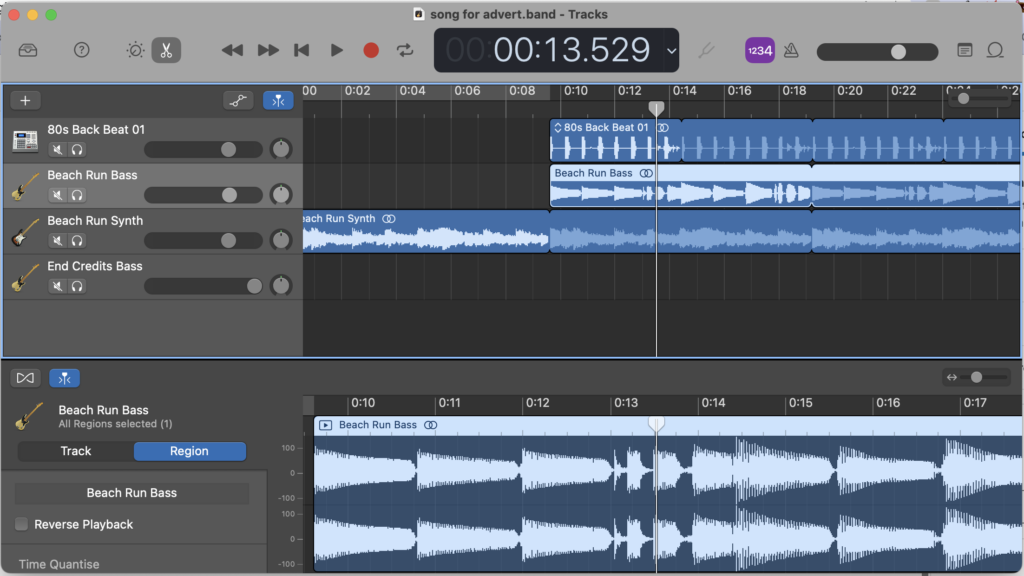Open the Tuner
Viewport: 1024px width, 576px height.
[706, 50]
